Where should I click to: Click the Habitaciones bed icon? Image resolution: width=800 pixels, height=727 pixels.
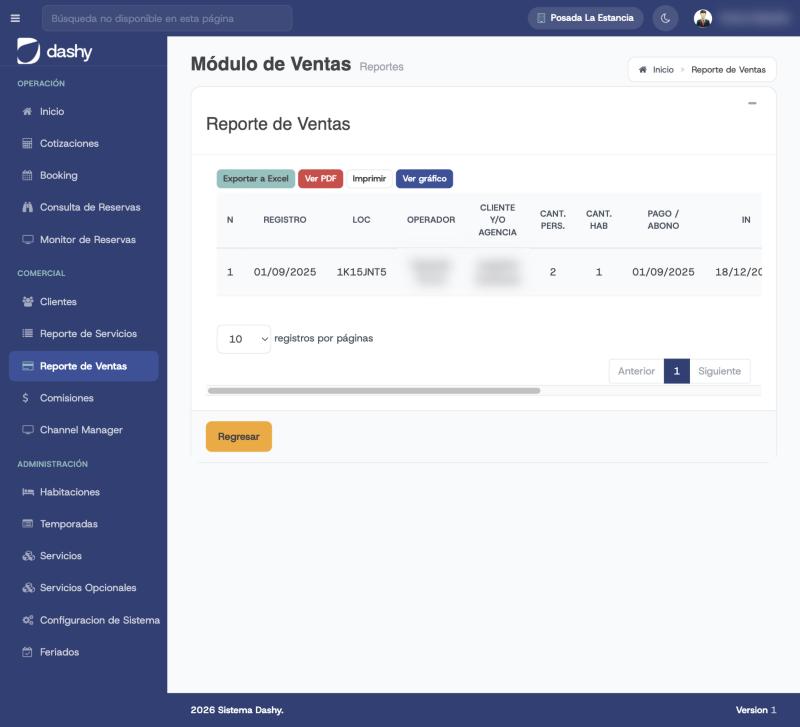pyautogui.click(x=28, y=492)
